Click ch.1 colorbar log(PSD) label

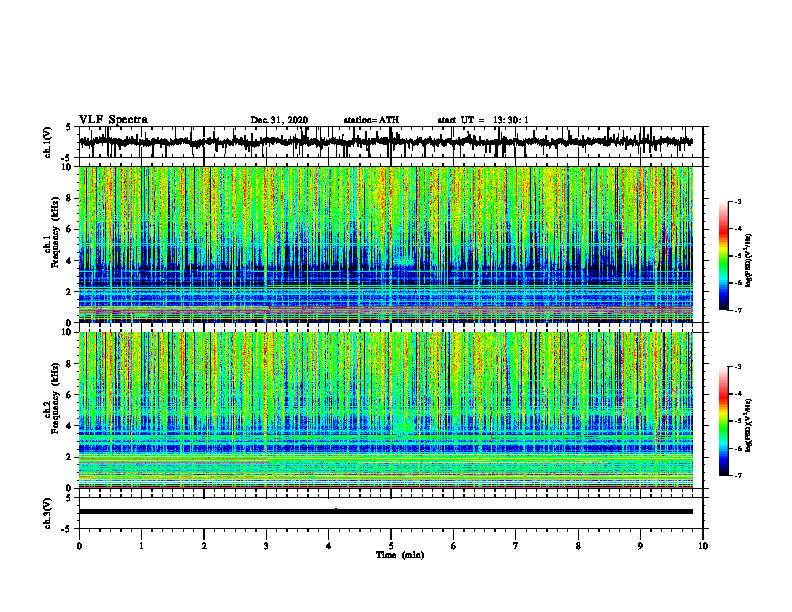click(x=749, y=260)
